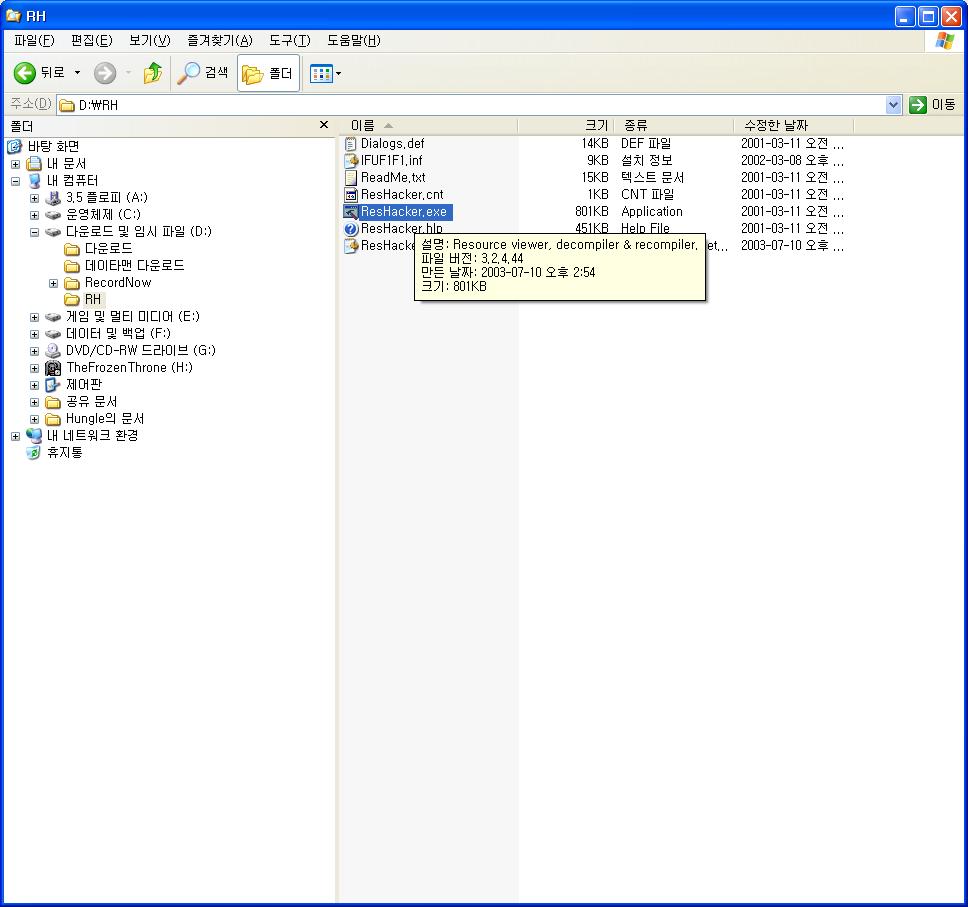Open the 도구(T) menu
Viewport: 968px width, 907px height.
pyautogui.click(x=289, y=40)
